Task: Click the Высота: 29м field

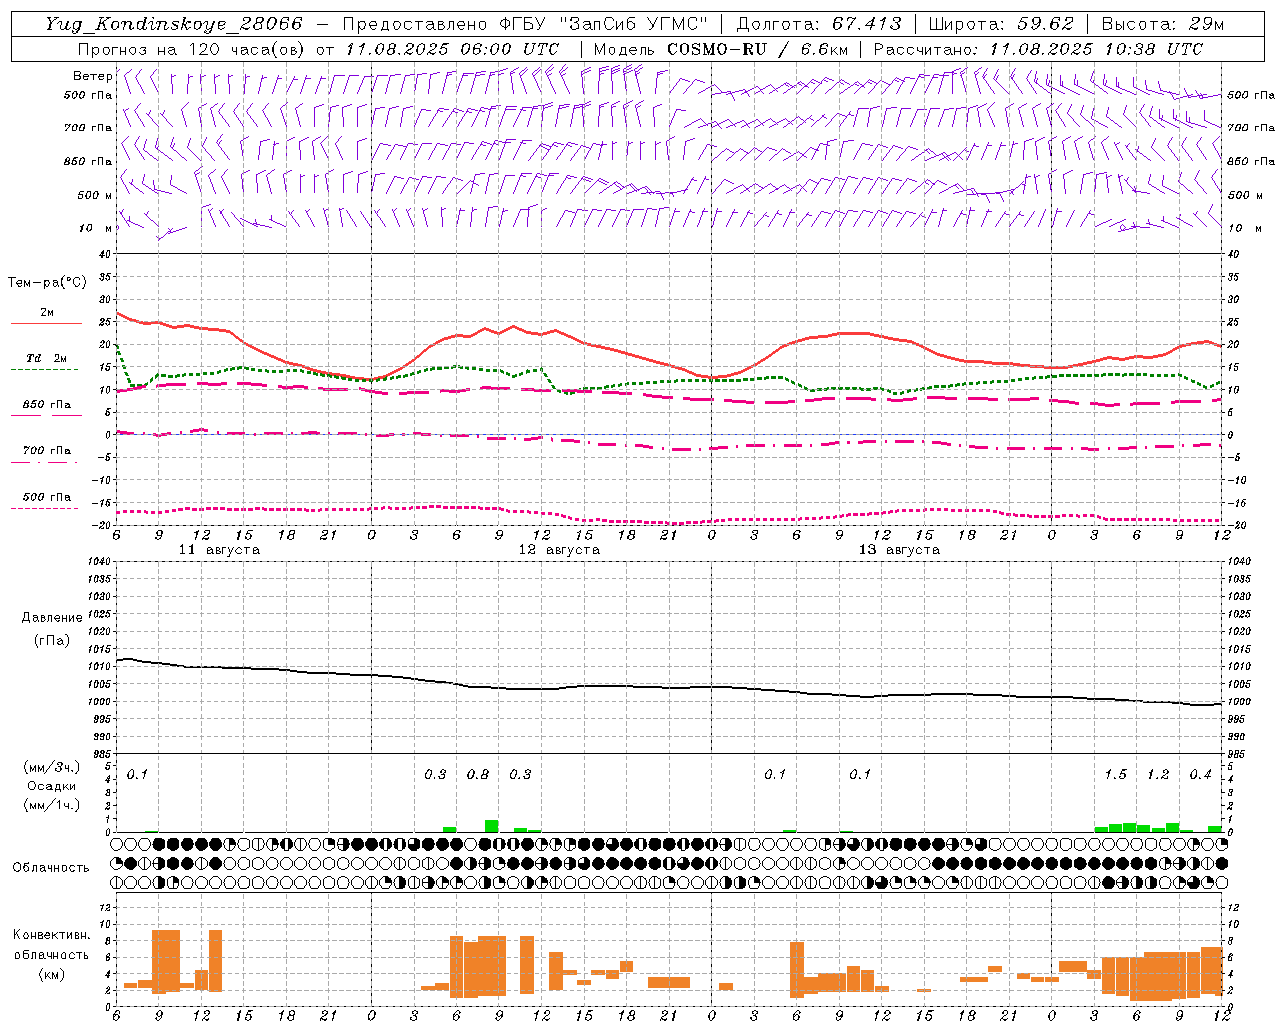Action: [x=1162, y=24]
